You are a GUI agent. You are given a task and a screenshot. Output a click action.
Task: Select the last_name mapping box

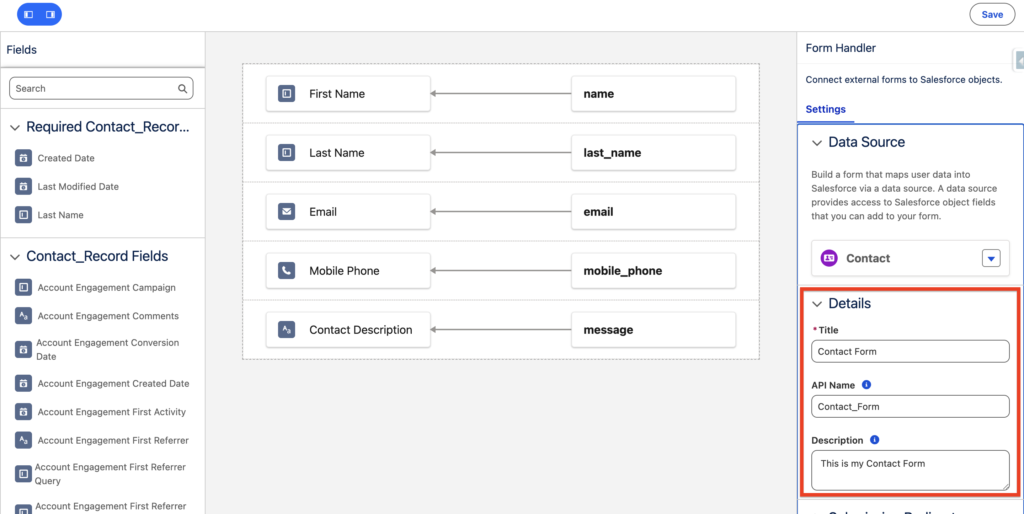tap(653, 153)
